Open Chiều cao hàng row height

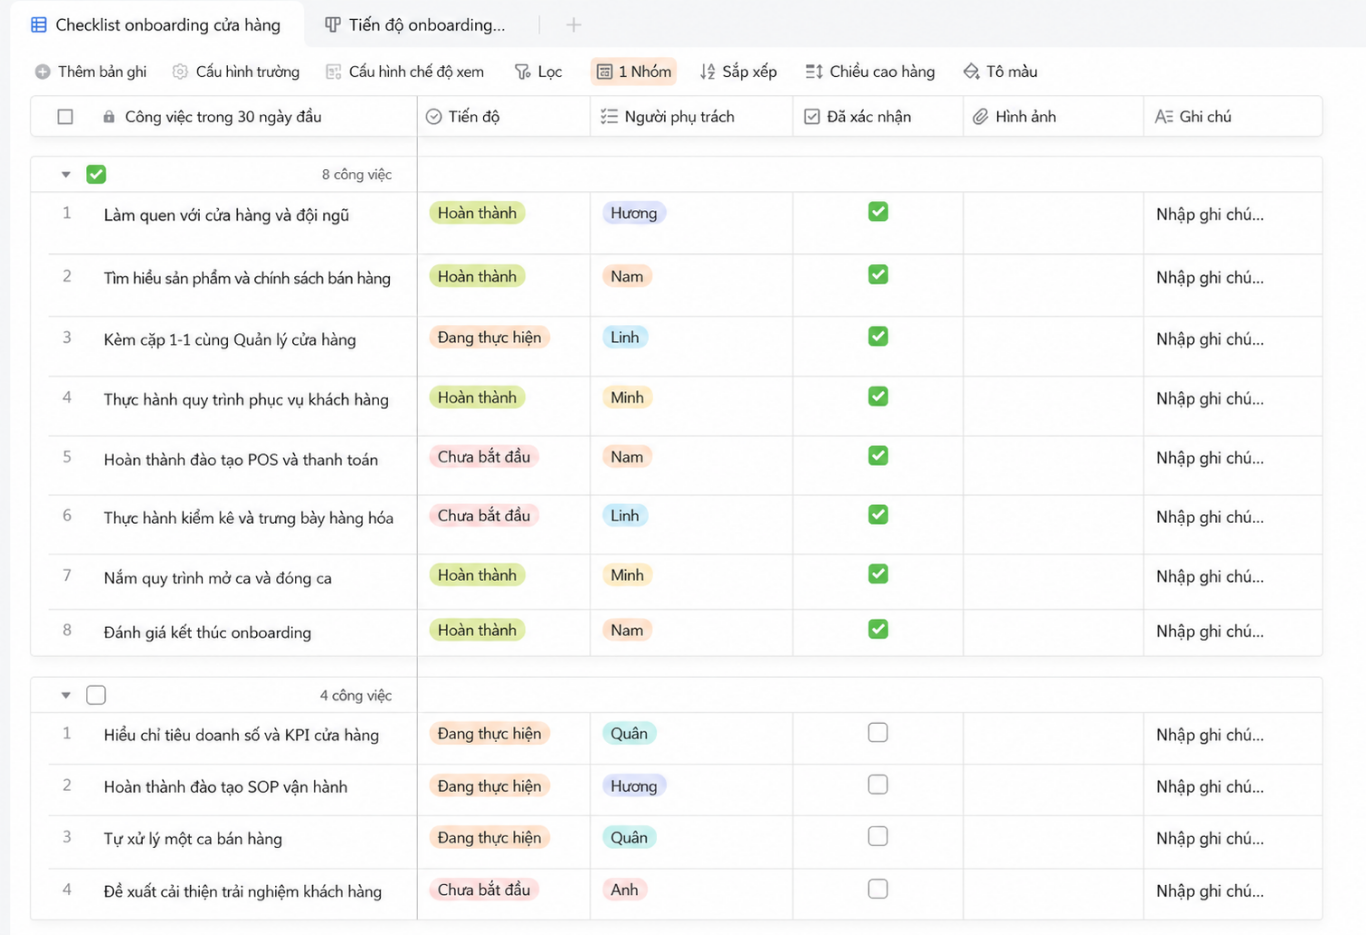pyautogui.click(x=870, y=72)
